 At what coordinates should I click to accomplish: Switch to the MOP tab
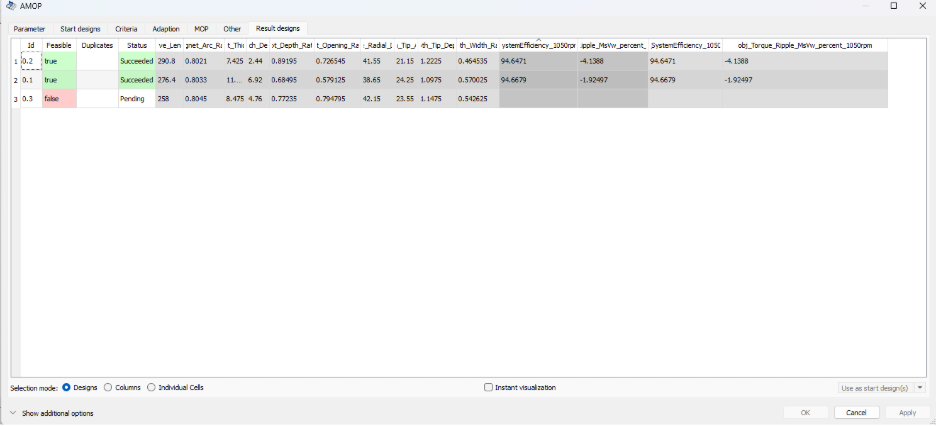202,29
